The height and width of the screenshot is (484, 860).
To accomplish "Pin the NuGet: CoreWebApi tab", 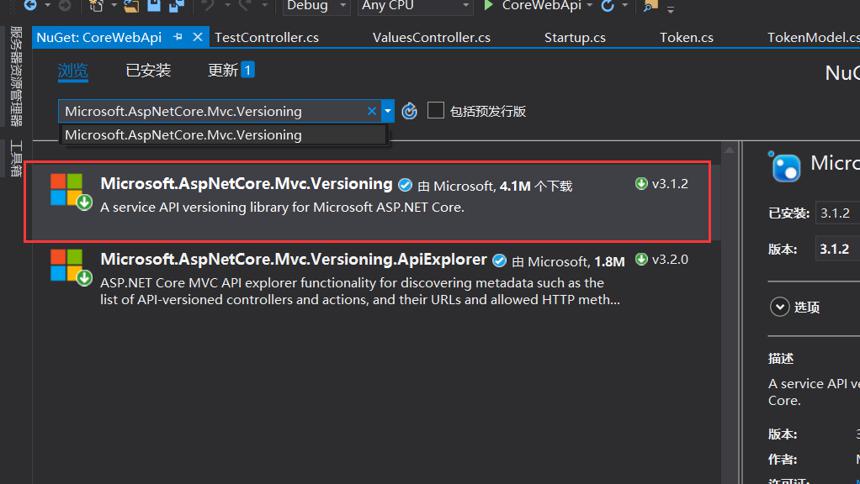I will (x=178, y=37).
